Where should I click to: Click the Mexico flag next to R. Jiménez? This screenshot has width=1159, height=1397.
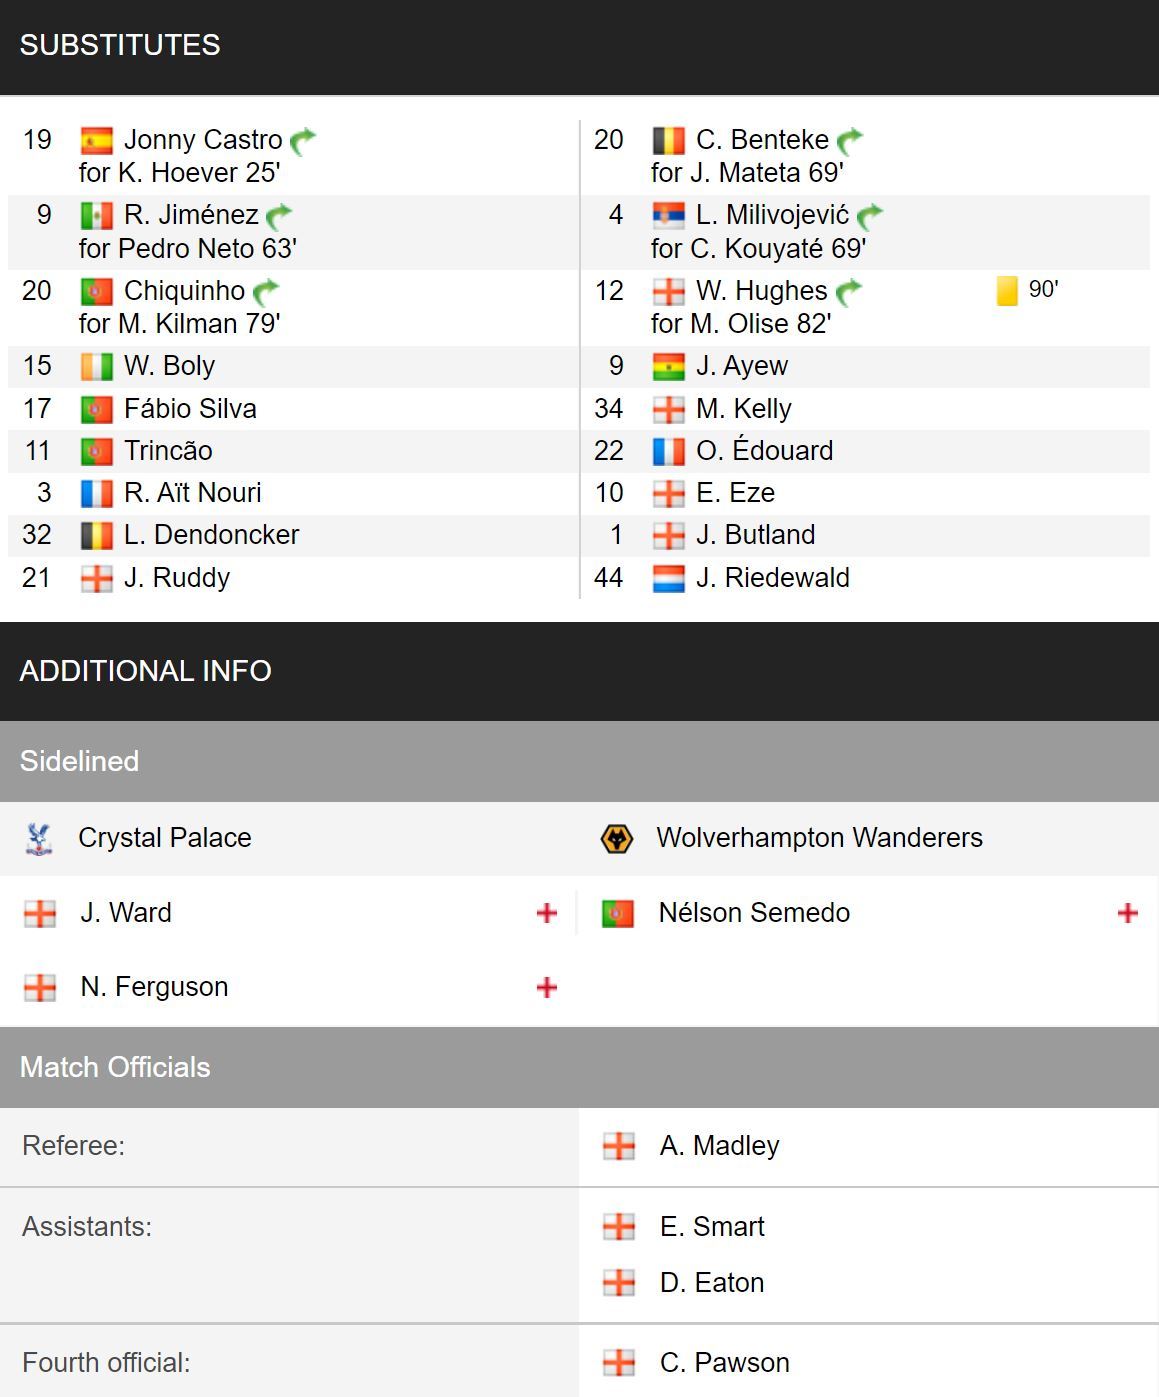click(96, 215)
